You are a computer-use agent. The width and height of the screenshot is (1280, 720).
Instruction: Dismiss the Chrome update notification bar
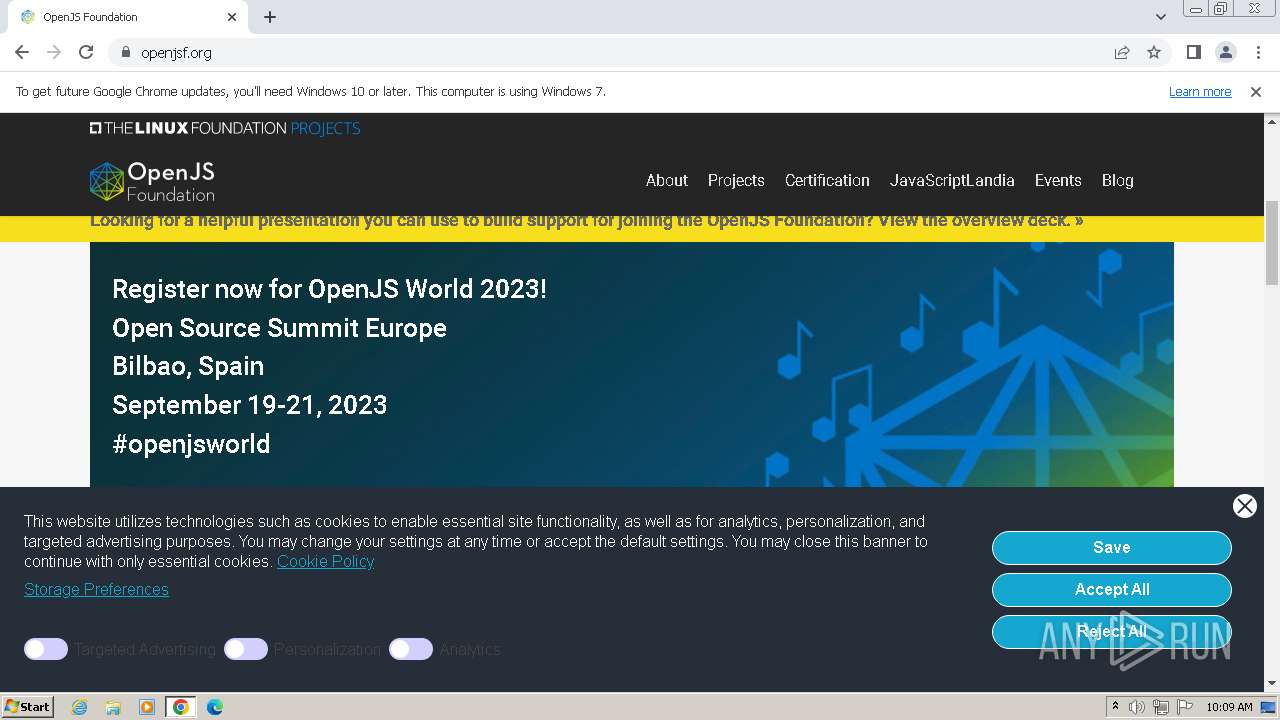1256,91
